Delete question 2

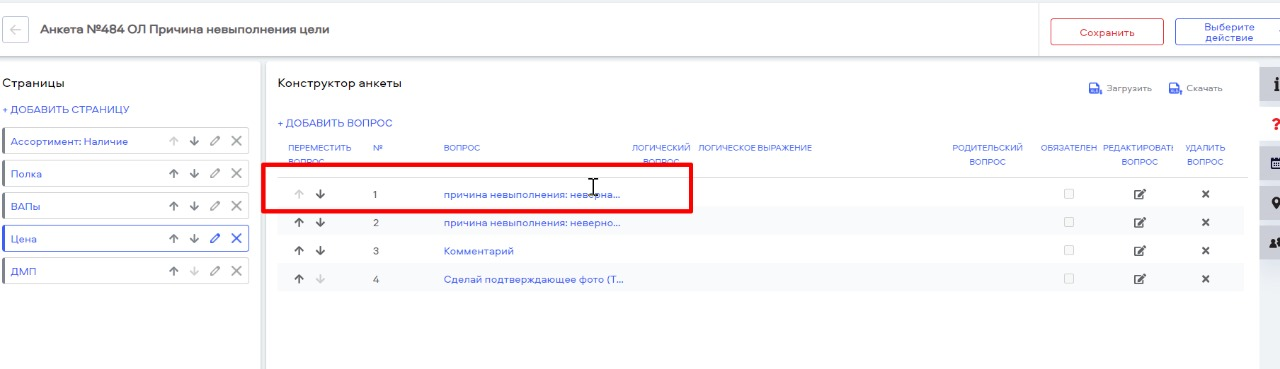tap(1205, 222)
